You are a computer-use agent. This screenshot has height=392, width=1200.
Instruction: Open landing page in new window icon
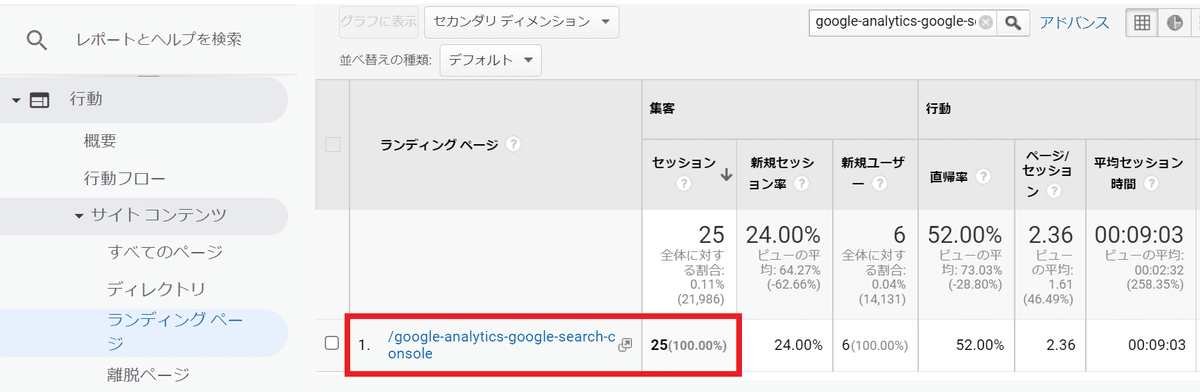625,344
